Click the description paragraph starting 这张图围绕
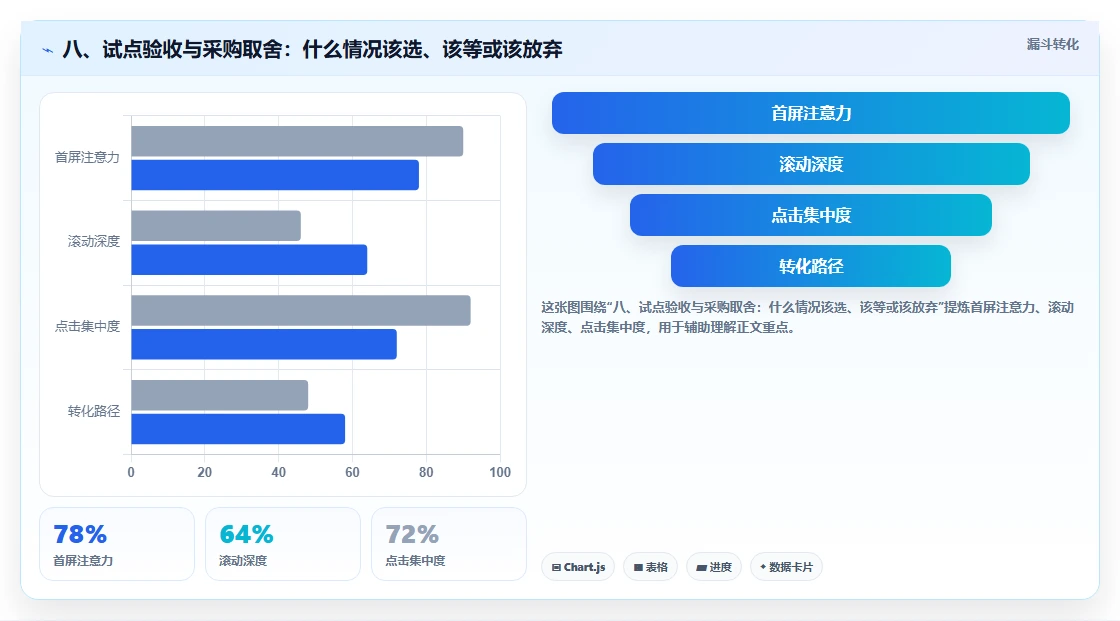The width and height of the screenshot is (1120, 621). [807, 317]
